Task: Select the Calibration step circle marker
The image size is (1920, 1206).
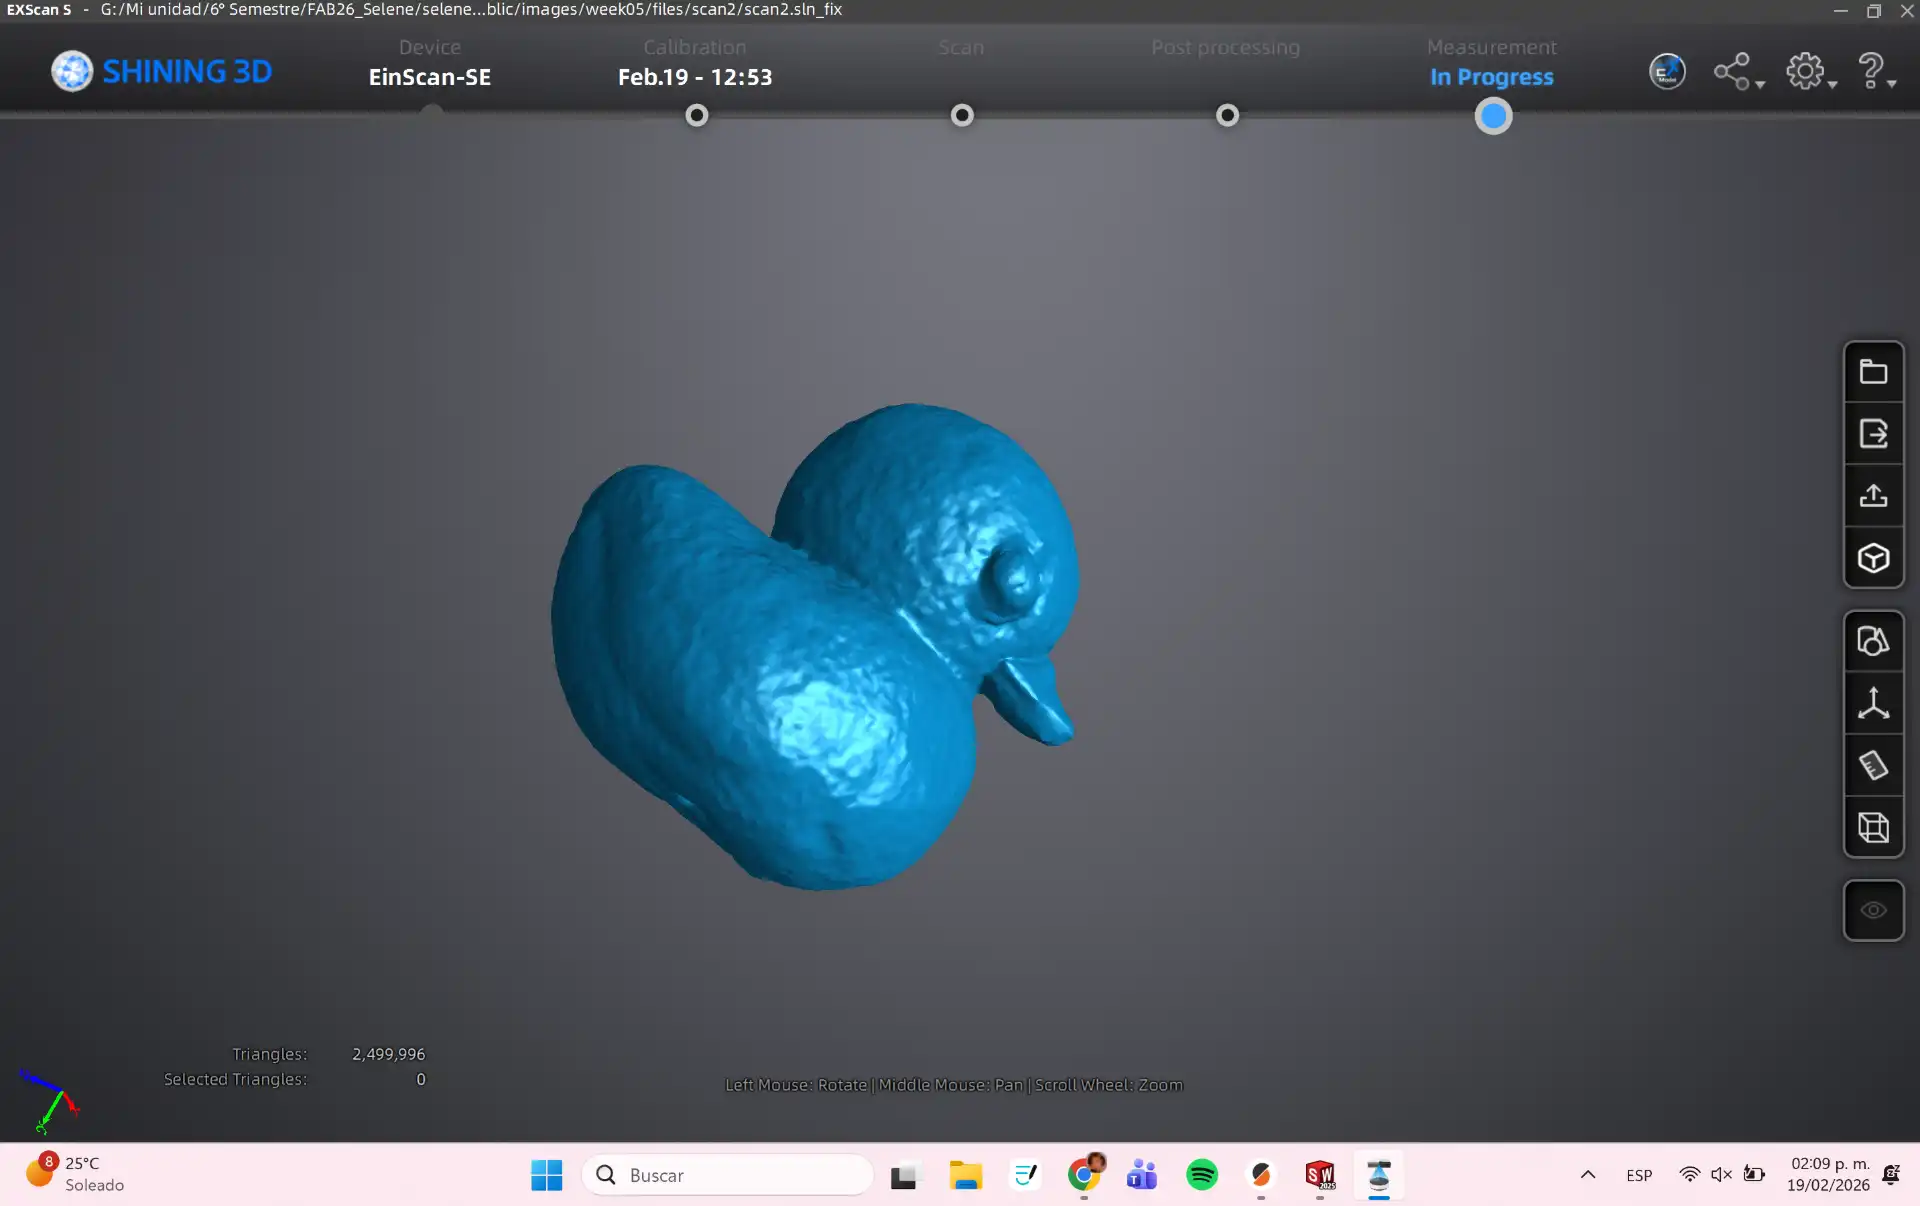Action: coord(697,115)
